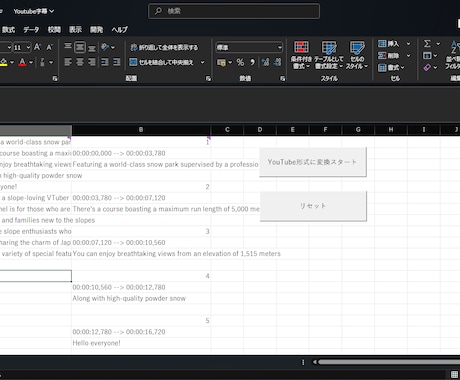Open the データ ribbon tab

[x=31, y=30]
